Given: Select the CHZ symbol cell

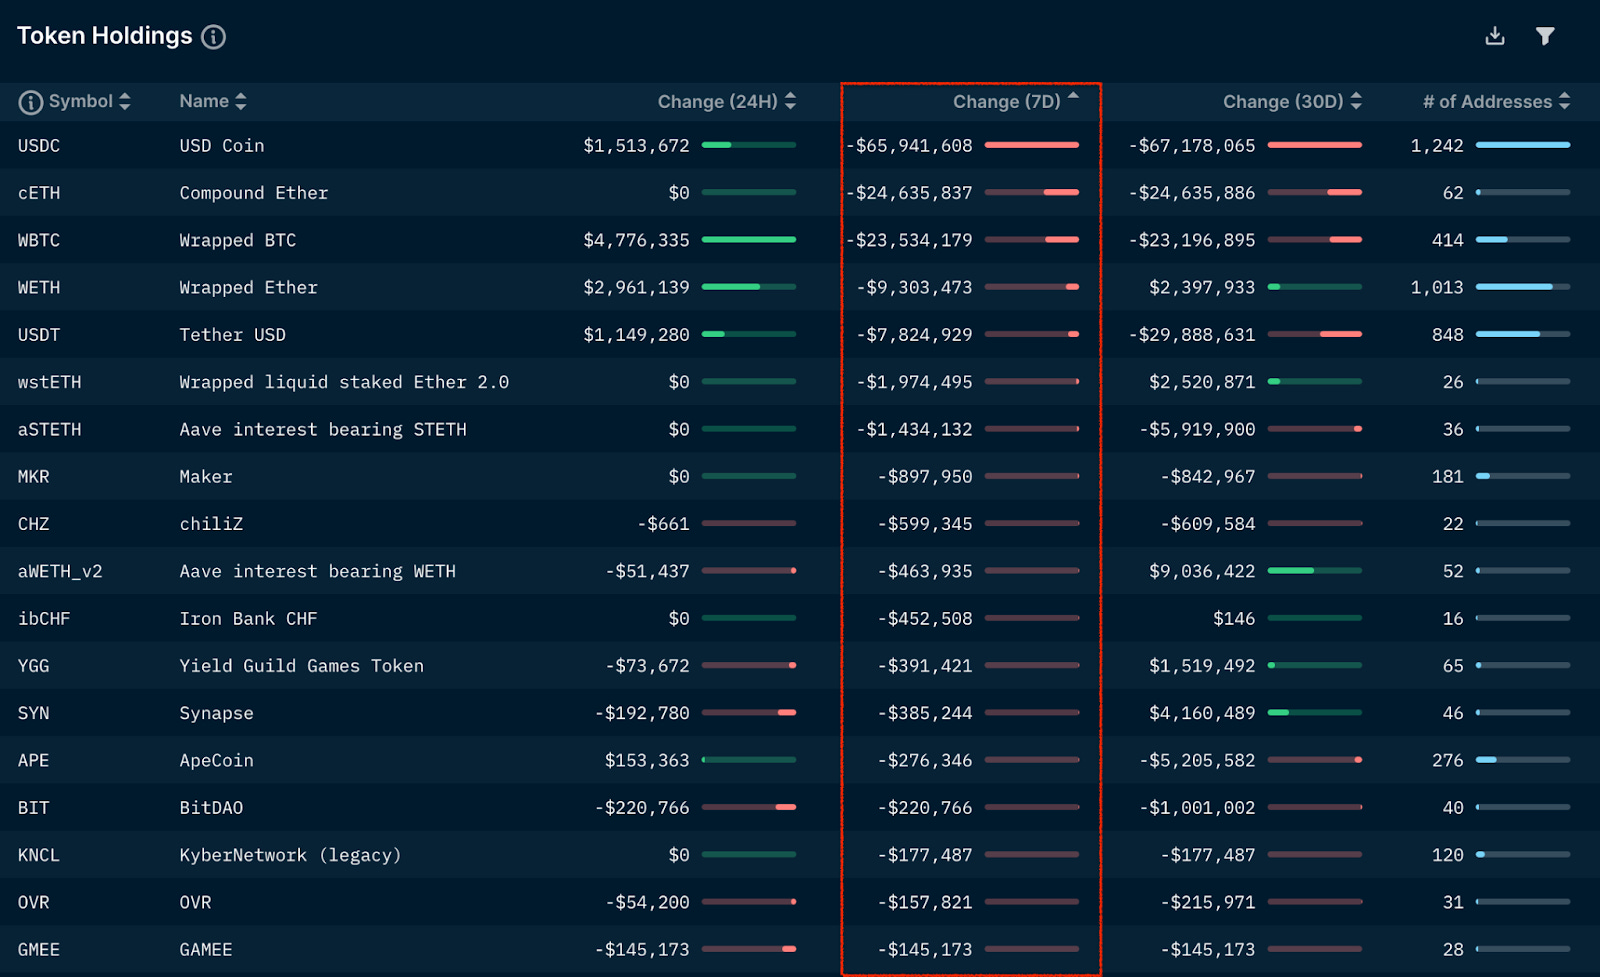Looking at the screenshot, I should tap(34, 524).
